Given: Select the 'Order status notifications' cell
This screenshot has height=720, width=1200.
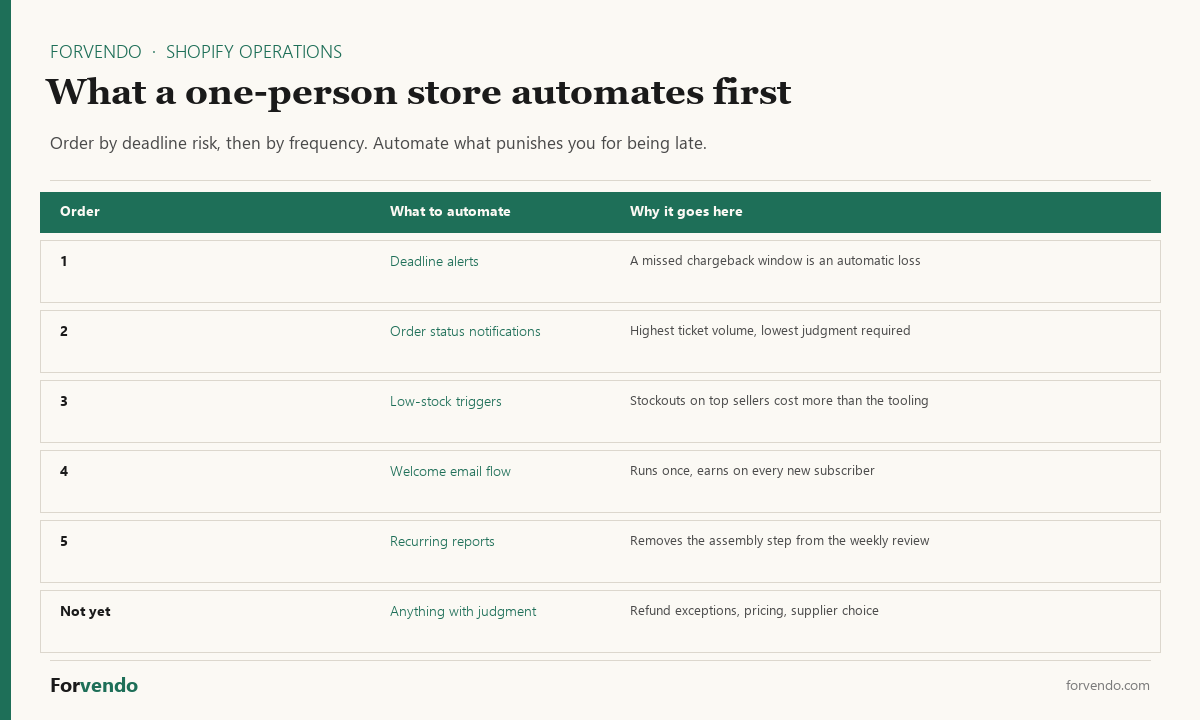Looking at the screenshot, I should (x=465, y=331).
